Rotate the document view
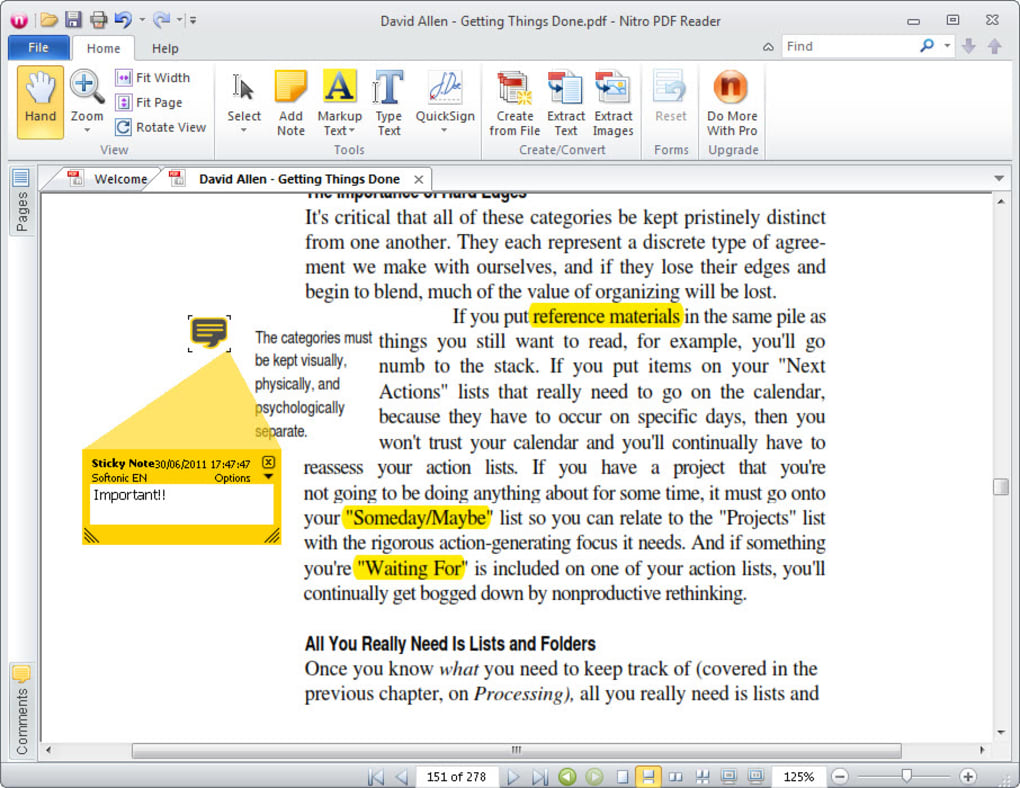This screenshot has width=1020, height=788. click(x=161, y=127)
